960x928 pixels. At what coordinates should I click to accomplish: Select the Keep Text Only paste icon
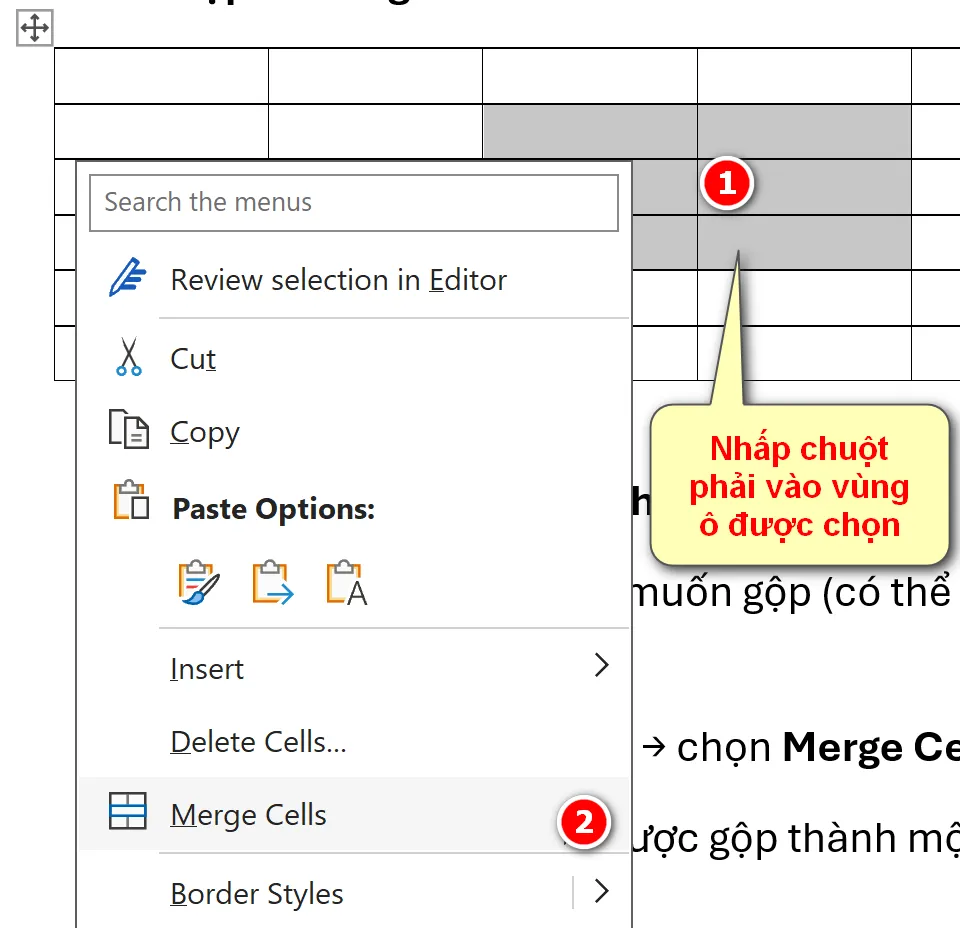click(344, 581)
